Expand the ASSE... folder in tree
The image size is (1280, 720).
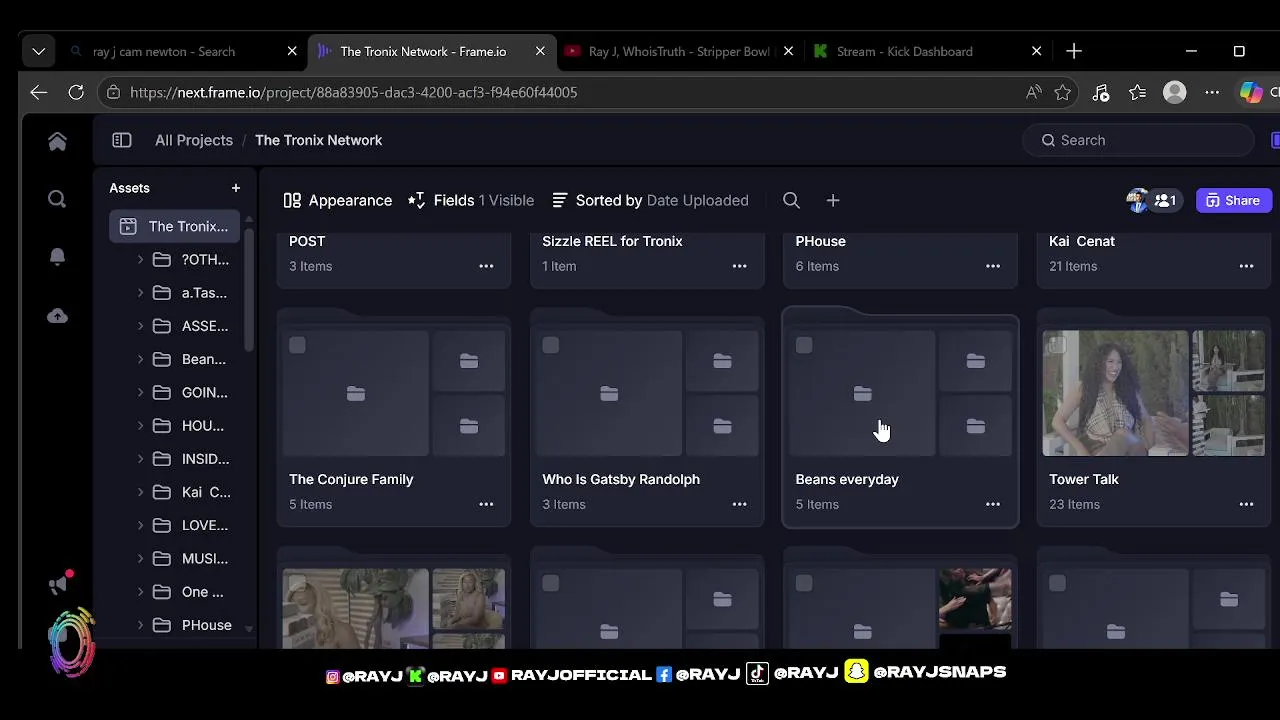tap(140, 326)
